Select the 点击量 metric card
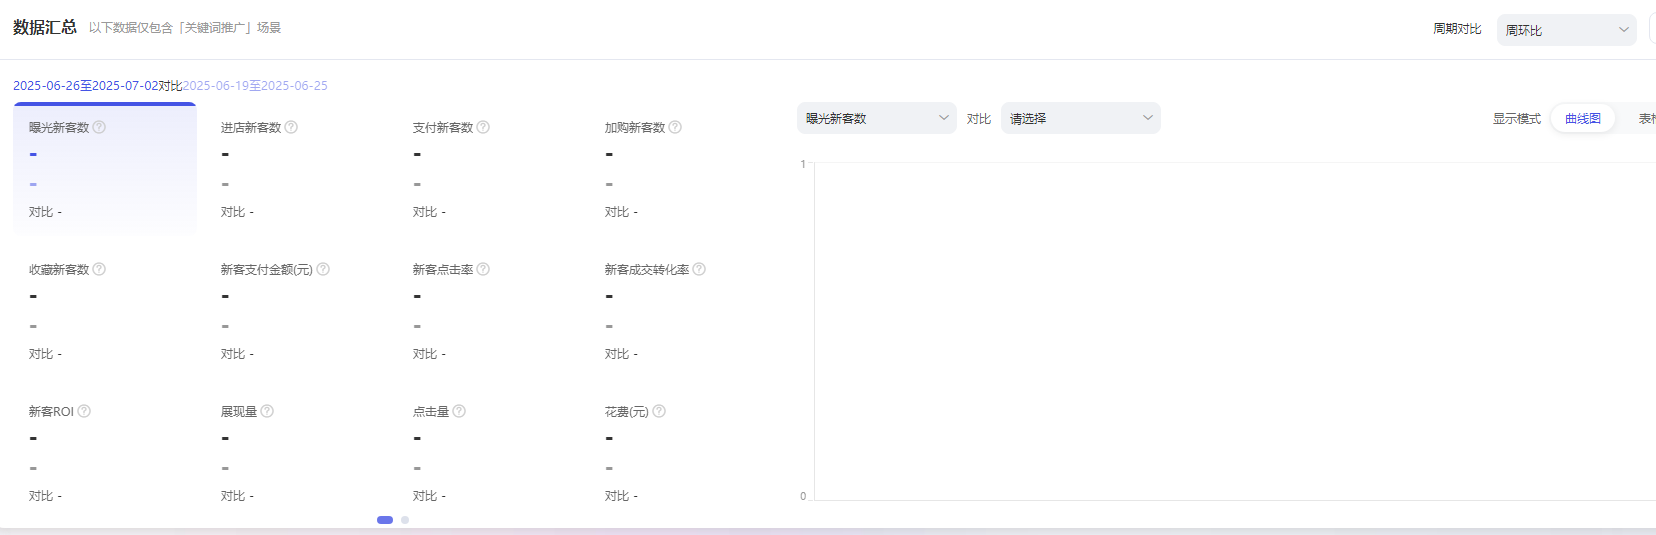Screen dimensions: 1656x535 click(x=488, y=452)
